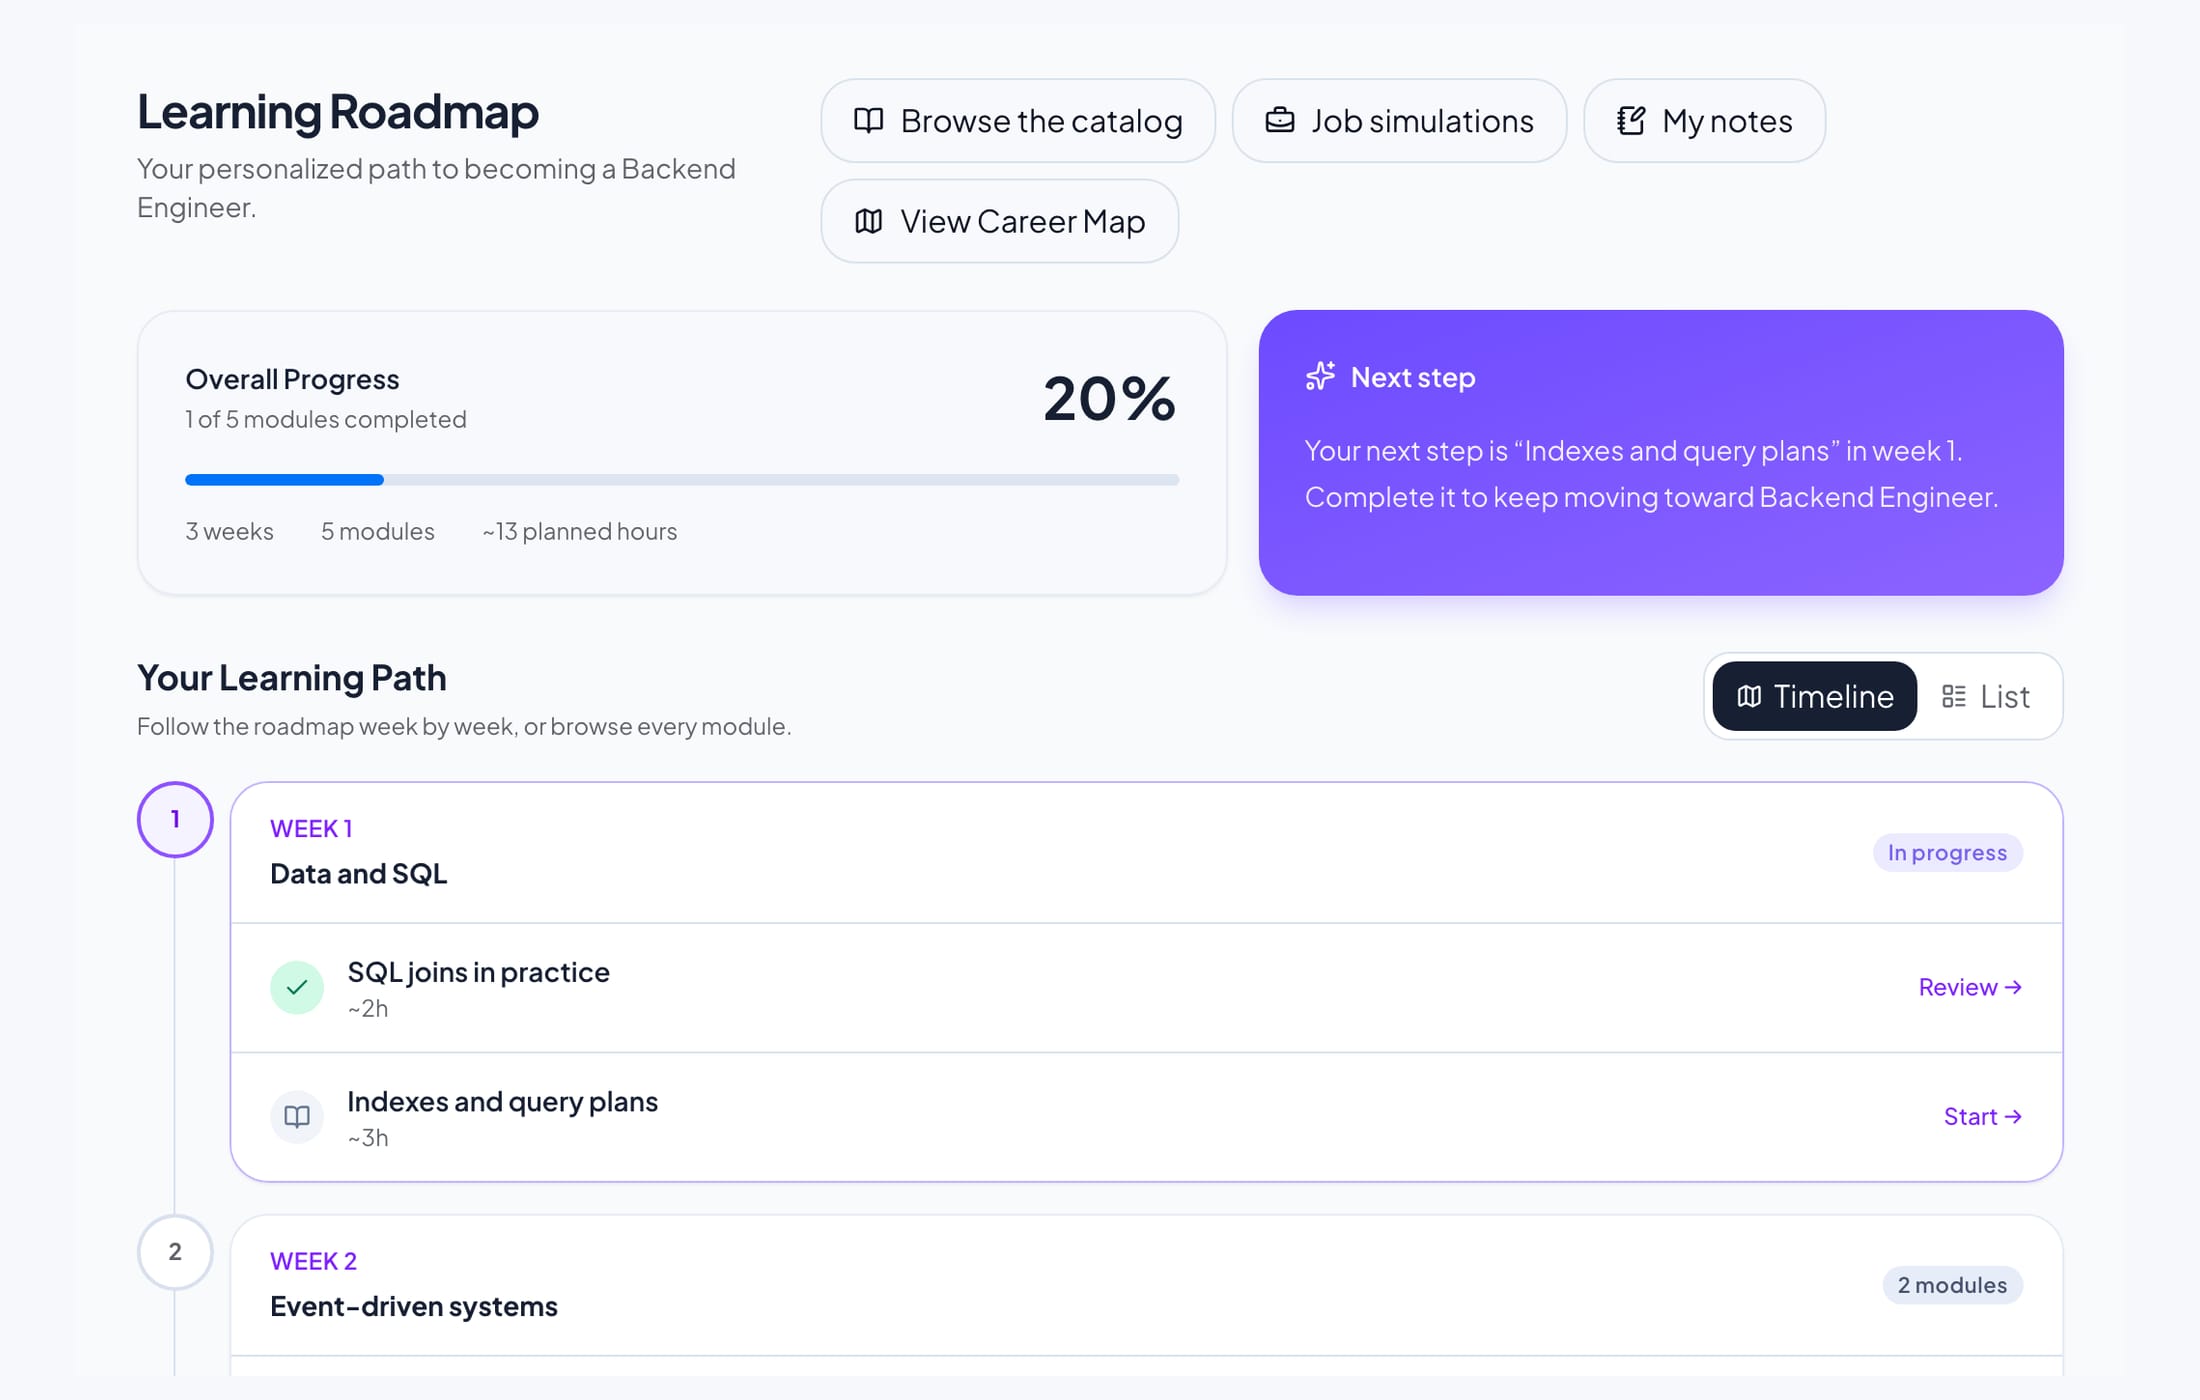This screenshot has height=1400, width=2200.
Task: Review the SQL joins in practice module
Action: pos(1970,987)
